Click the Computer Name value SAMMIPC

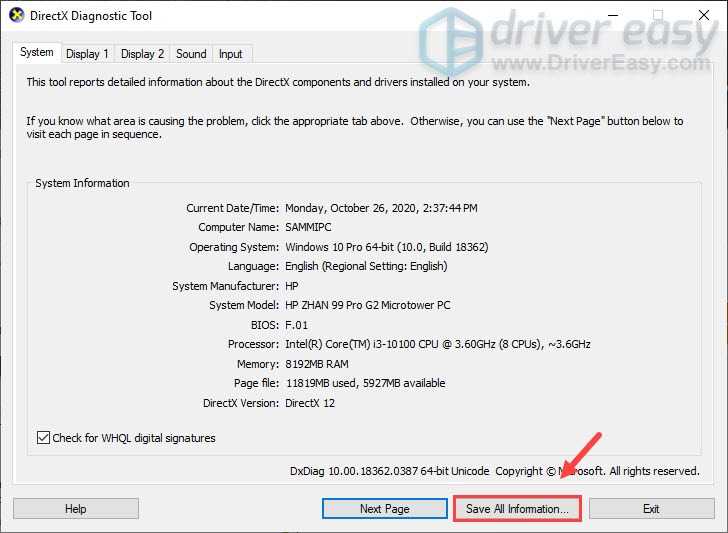308,227
